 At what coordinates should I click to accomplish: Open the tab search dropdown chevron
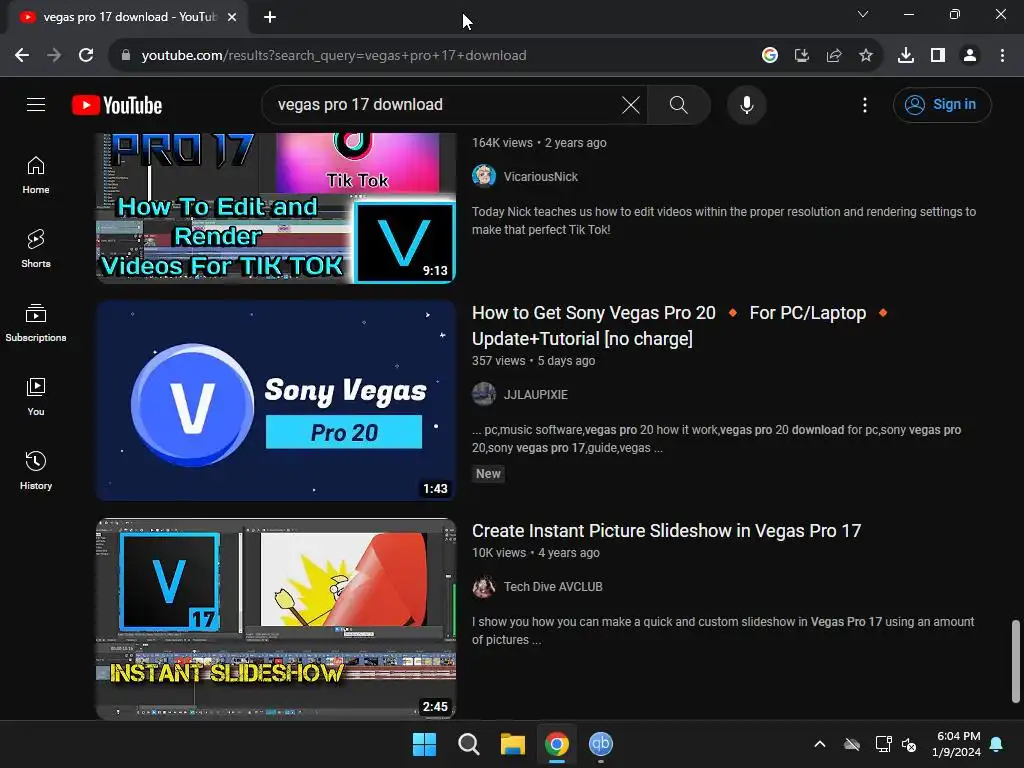point(863,14)
